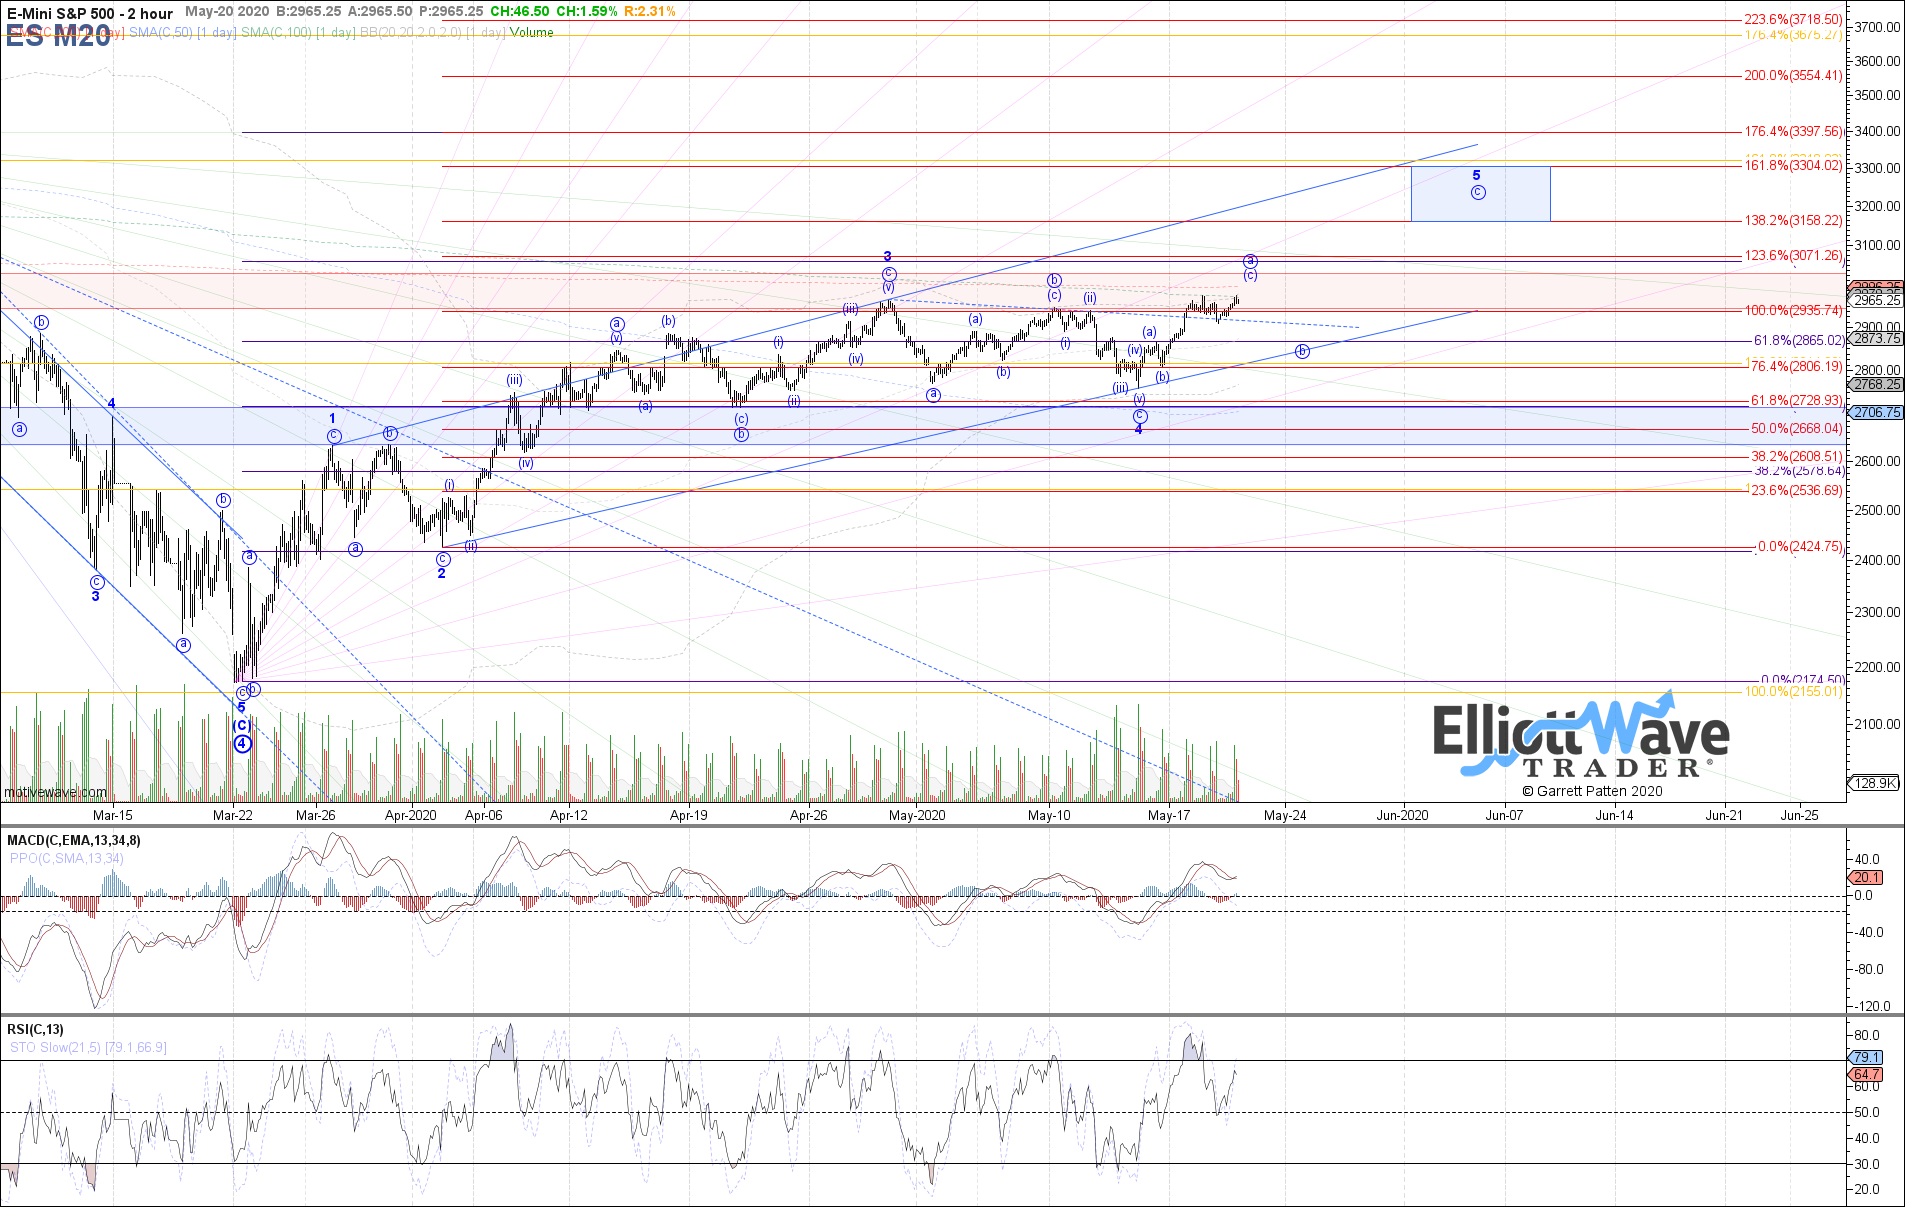Click the Jun-2020 date on time axis
Viewport: 1905px width, 1207px height.
1403,815
